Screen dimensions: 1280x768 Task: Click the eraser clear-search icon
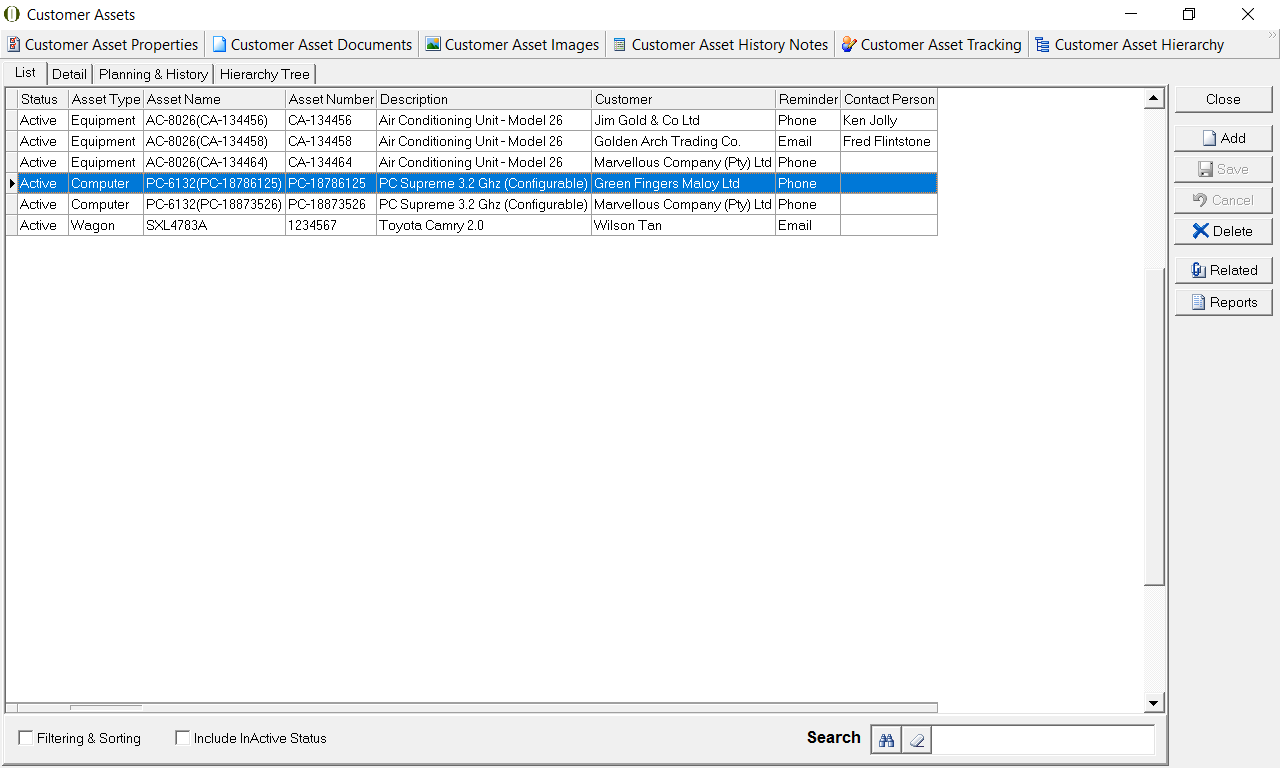(916, 739)
